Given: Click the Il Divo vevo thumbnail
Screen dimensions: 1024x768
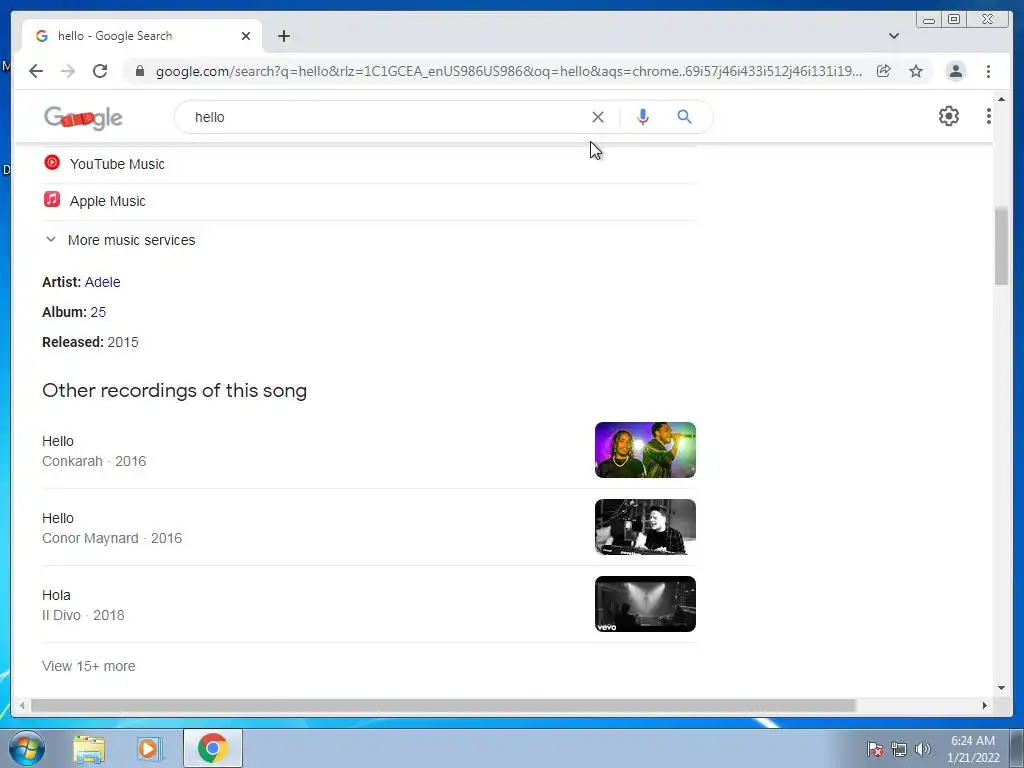Looking at the screenshot, I should [645, 604].
